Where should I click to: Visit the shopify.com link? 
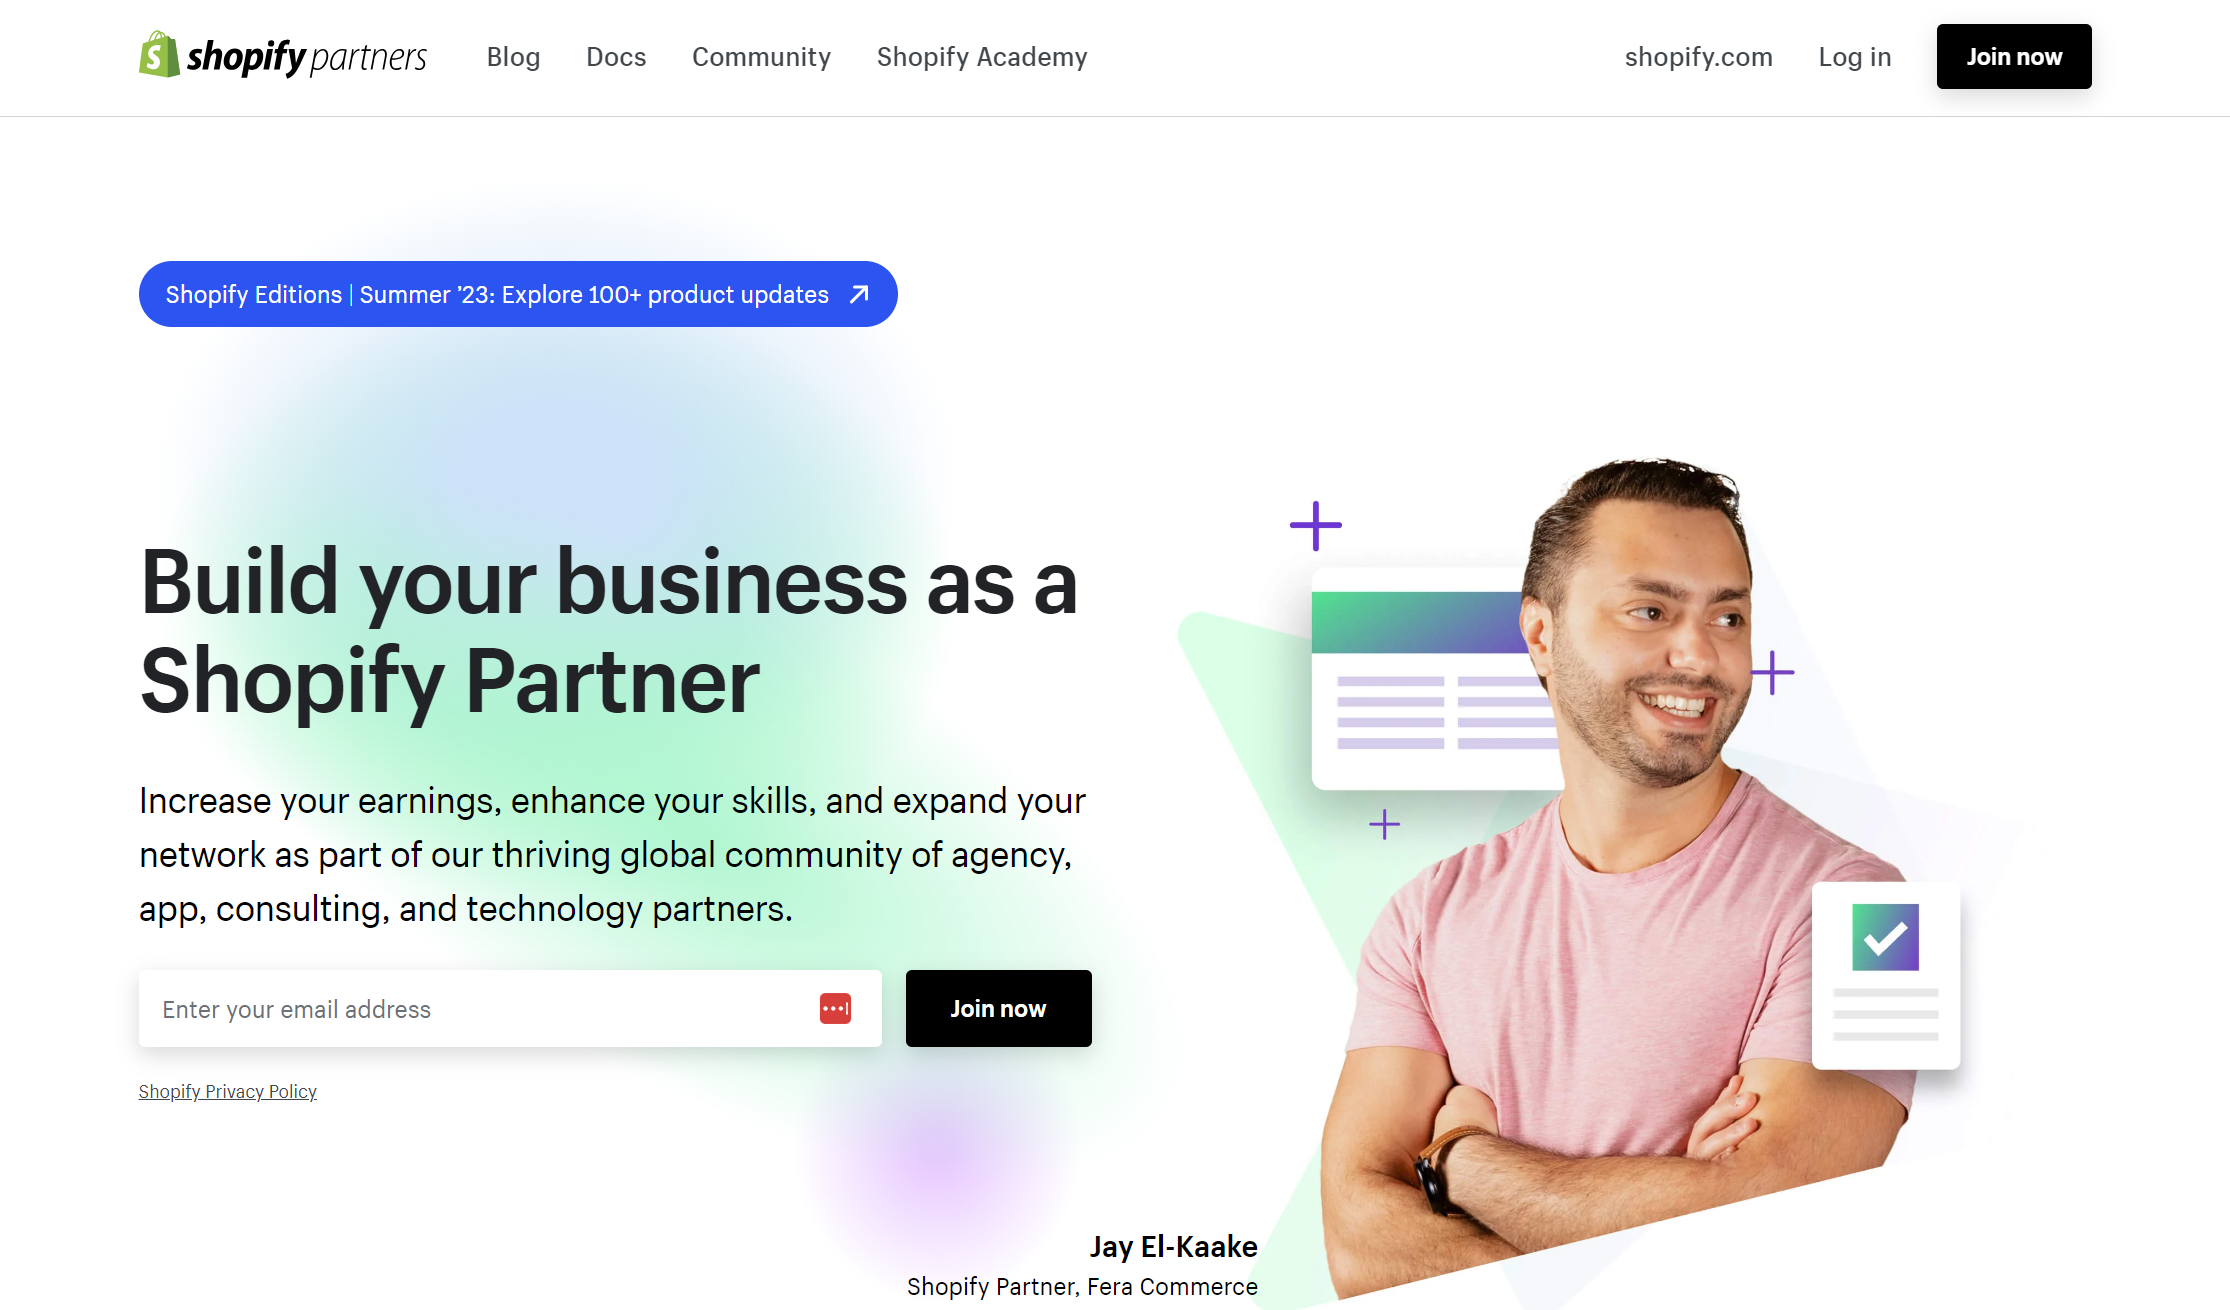pos(1698,57)
